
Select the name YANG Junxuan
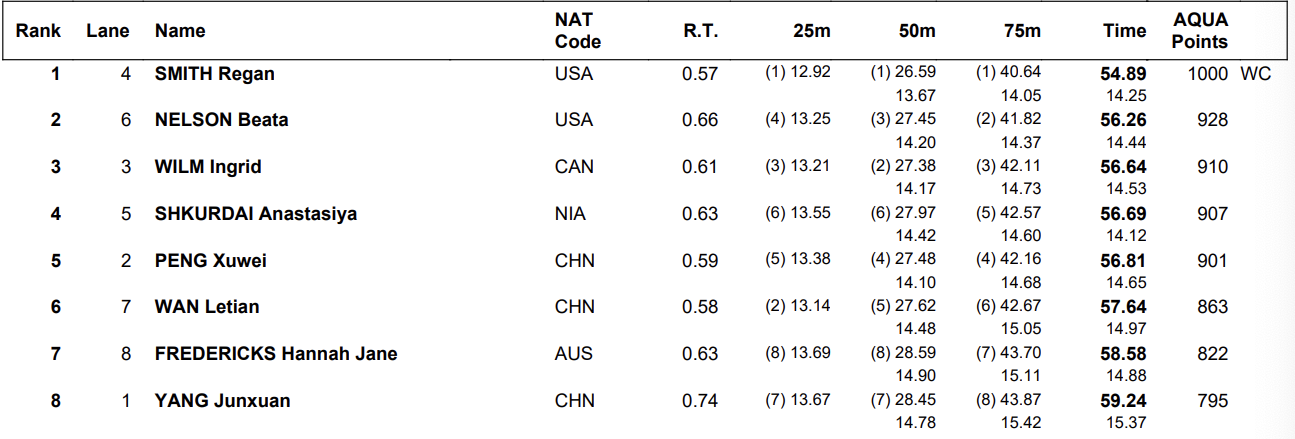point(223,401)
